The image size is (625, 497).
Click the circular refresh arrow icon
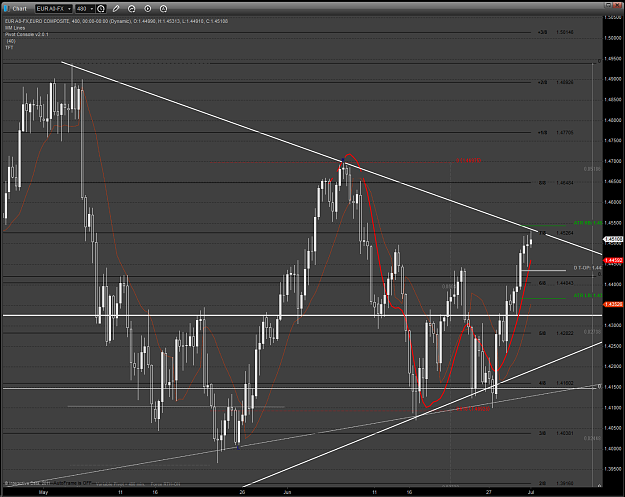(132, 9)
